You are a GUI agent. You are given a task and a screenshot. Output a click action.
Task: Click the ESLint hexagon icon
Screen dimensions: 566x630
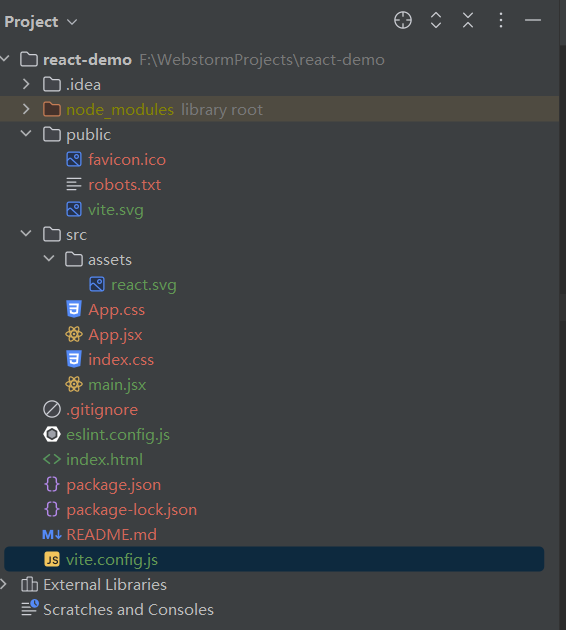pos(52,434)
